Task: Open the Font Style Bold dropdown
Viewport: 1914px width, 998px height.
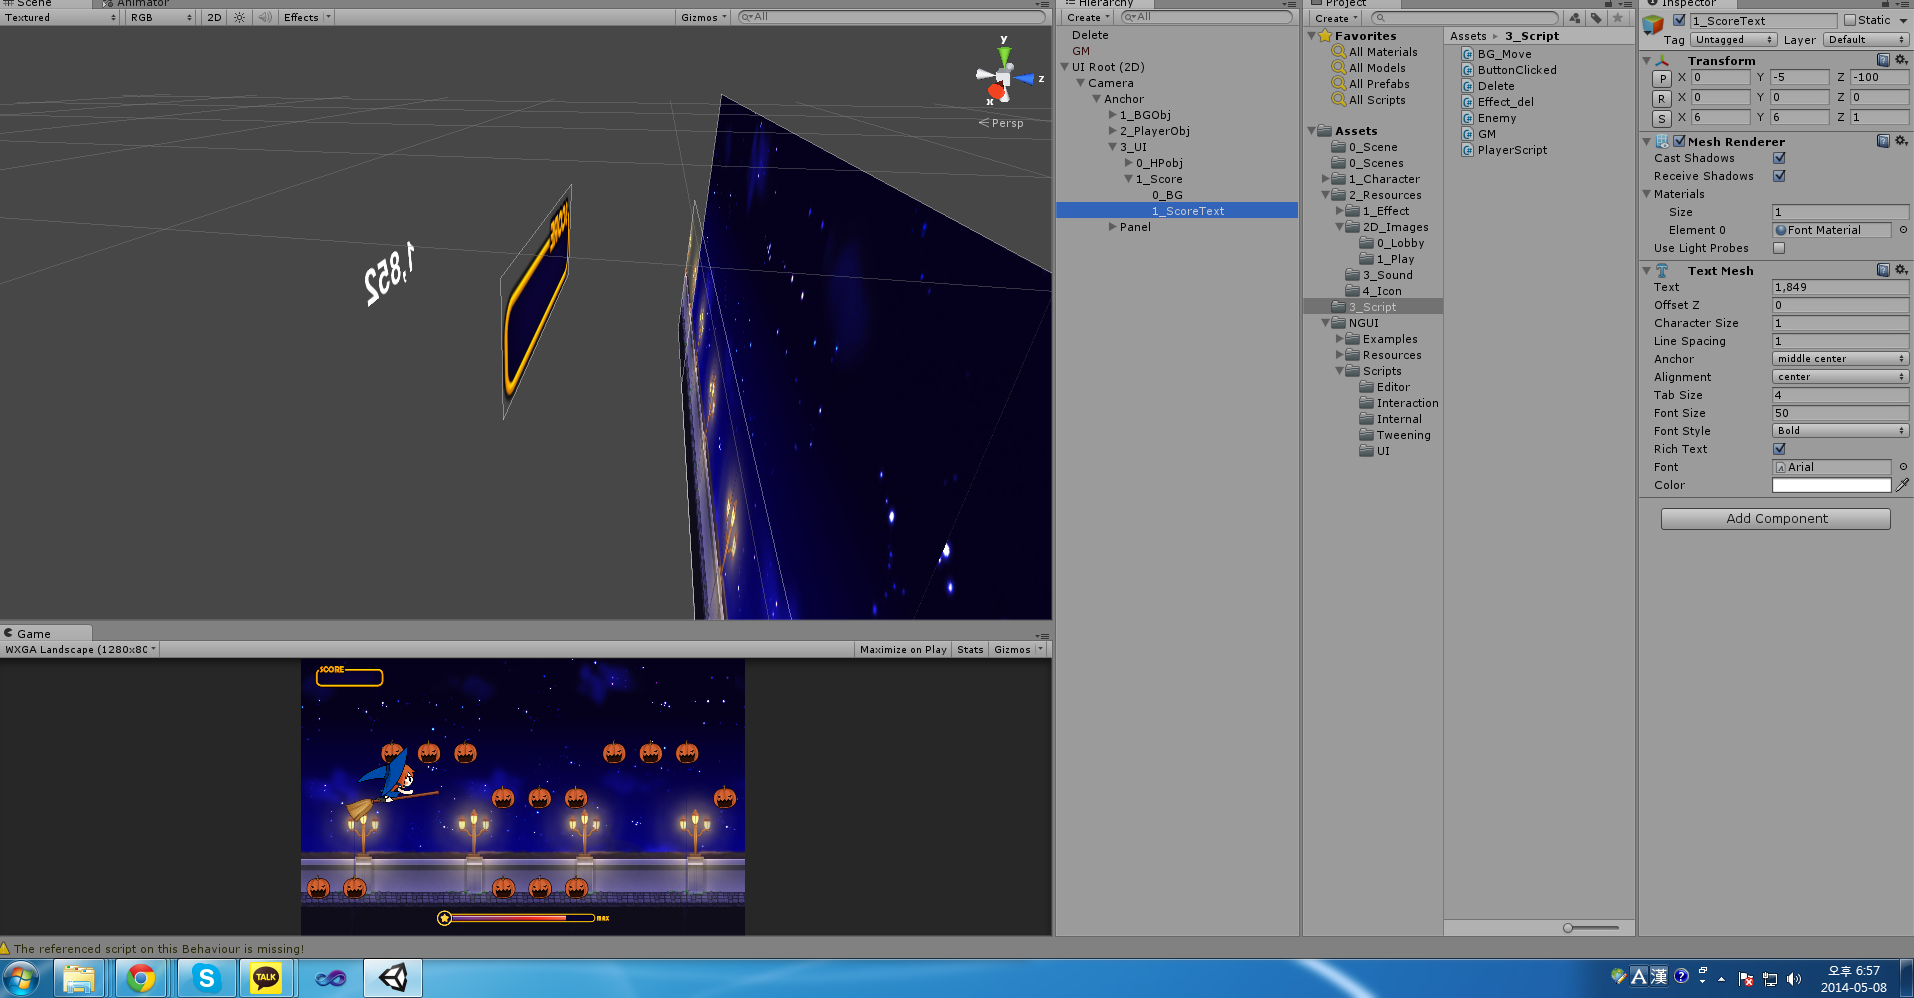Action: (1840, 431)
